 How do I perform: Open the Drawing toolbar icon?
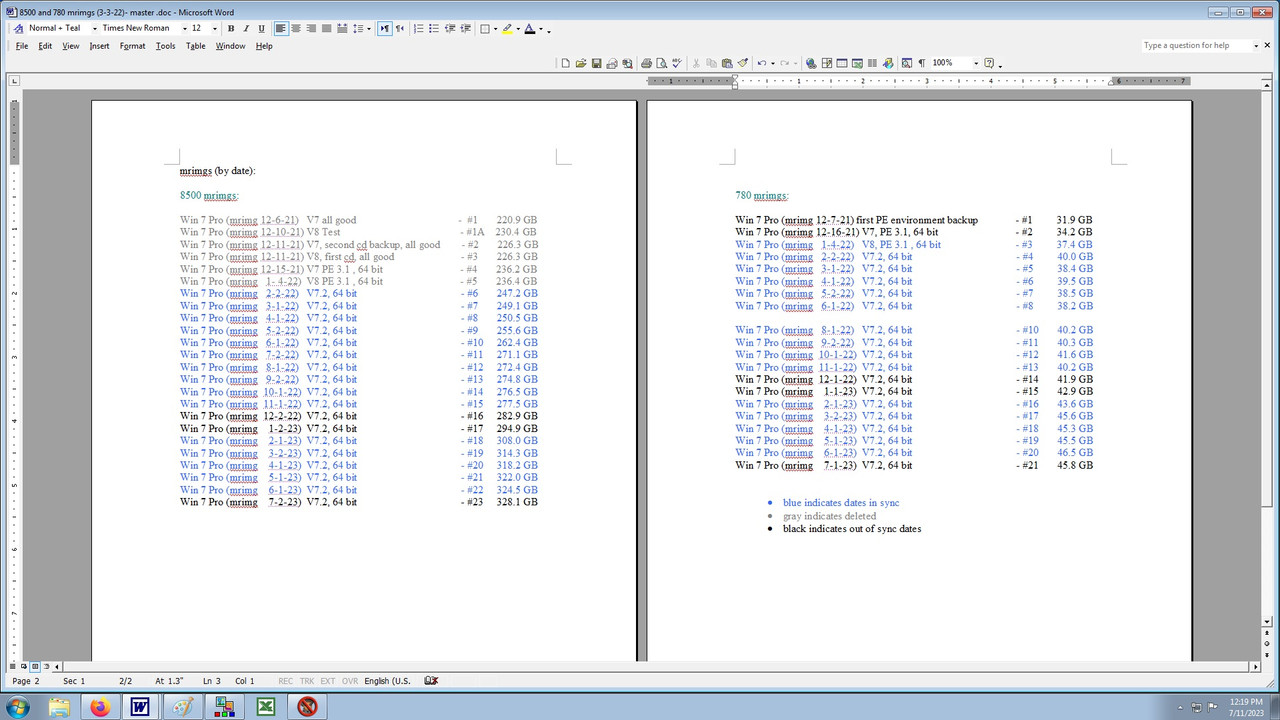888,63
